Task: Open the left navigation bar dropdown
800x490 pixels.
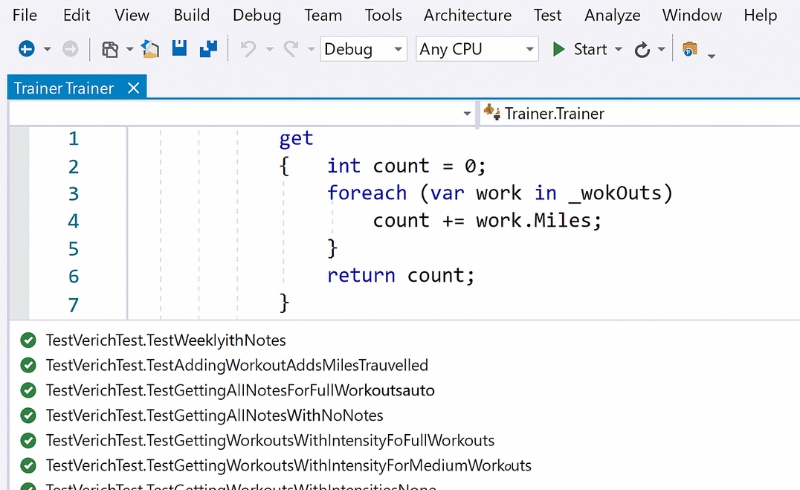Action: tap(466, 113)
